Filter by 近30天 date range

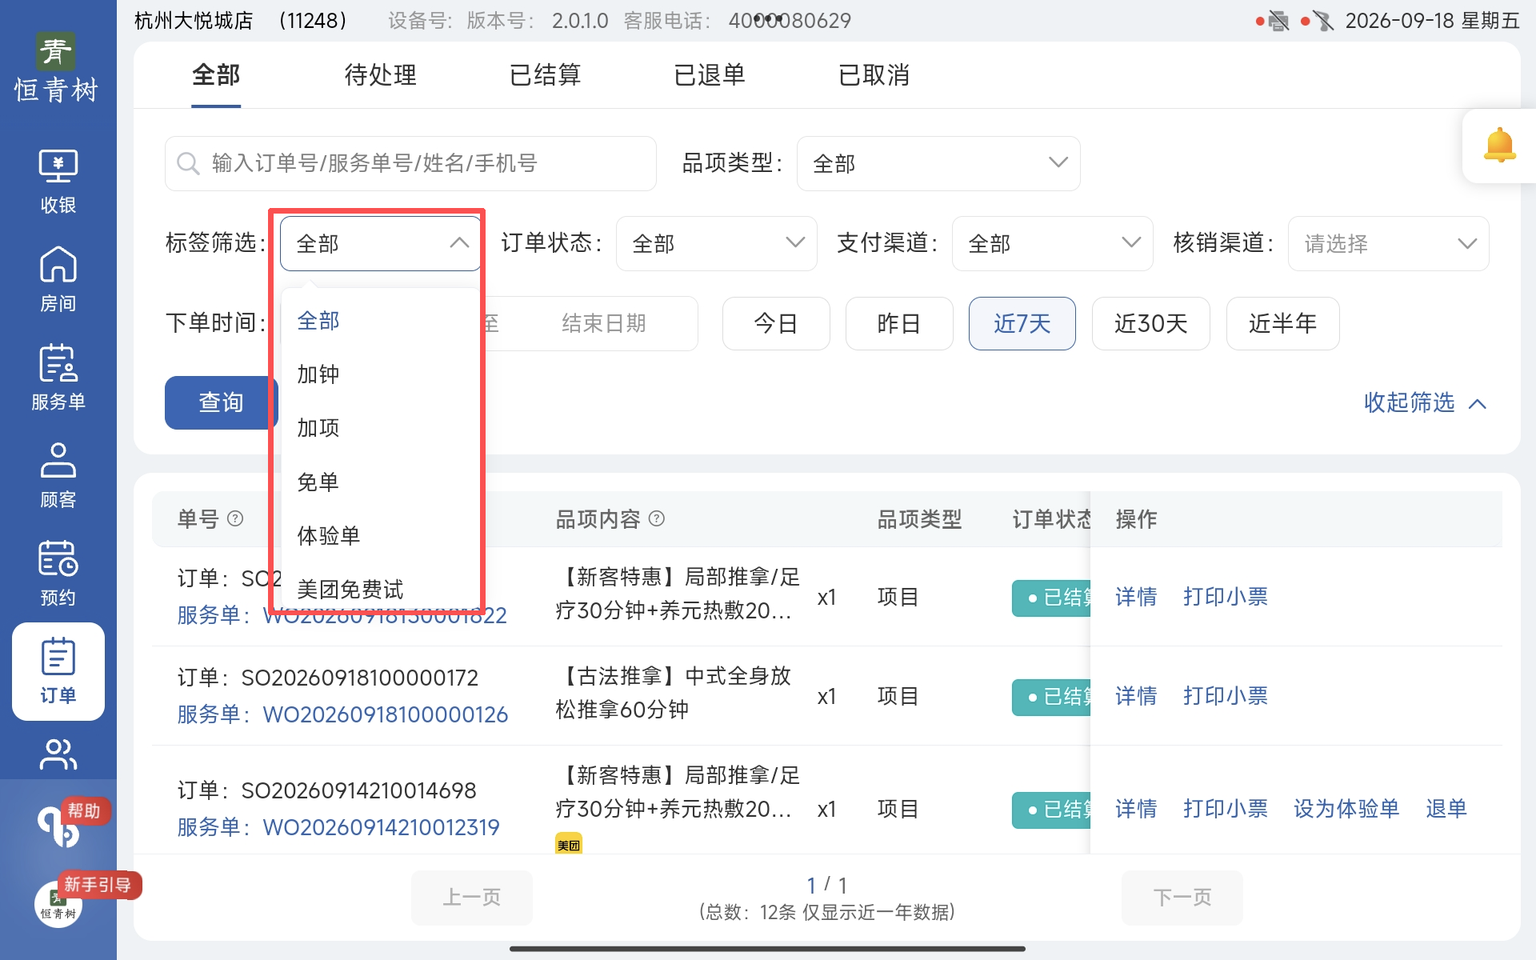(1151, 323)
